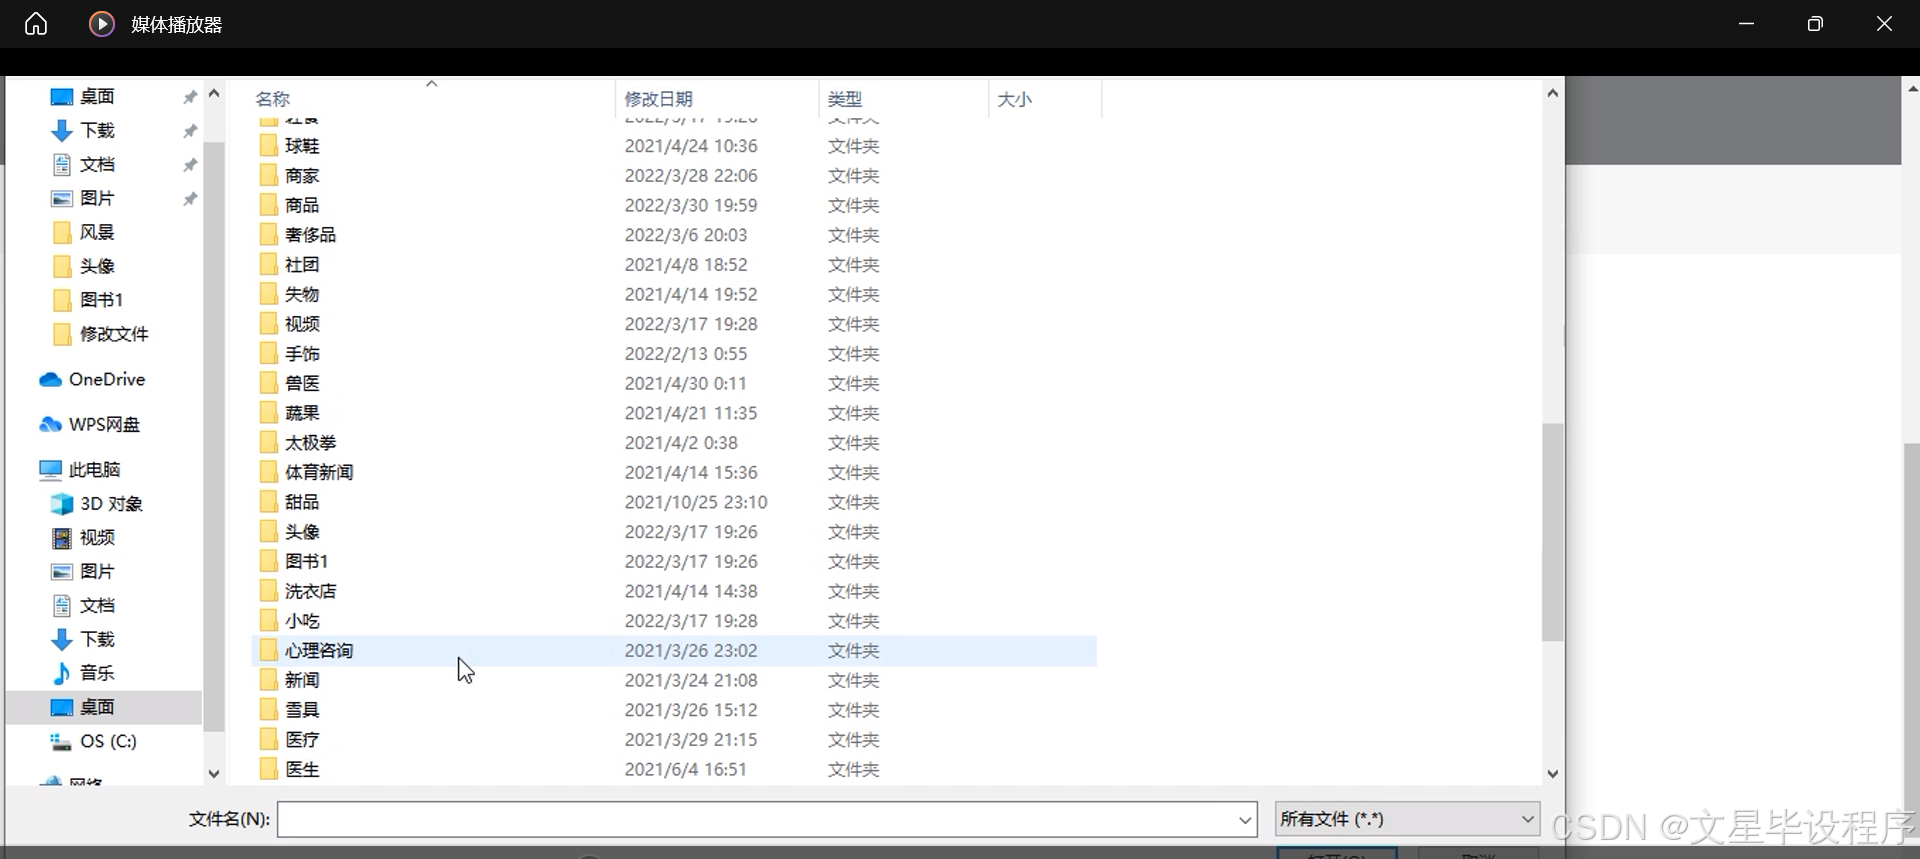The height and width of the screenshot is (859, 1920).
Task: Open 下载 in quick access sidebar
Action: click(97, 130)
